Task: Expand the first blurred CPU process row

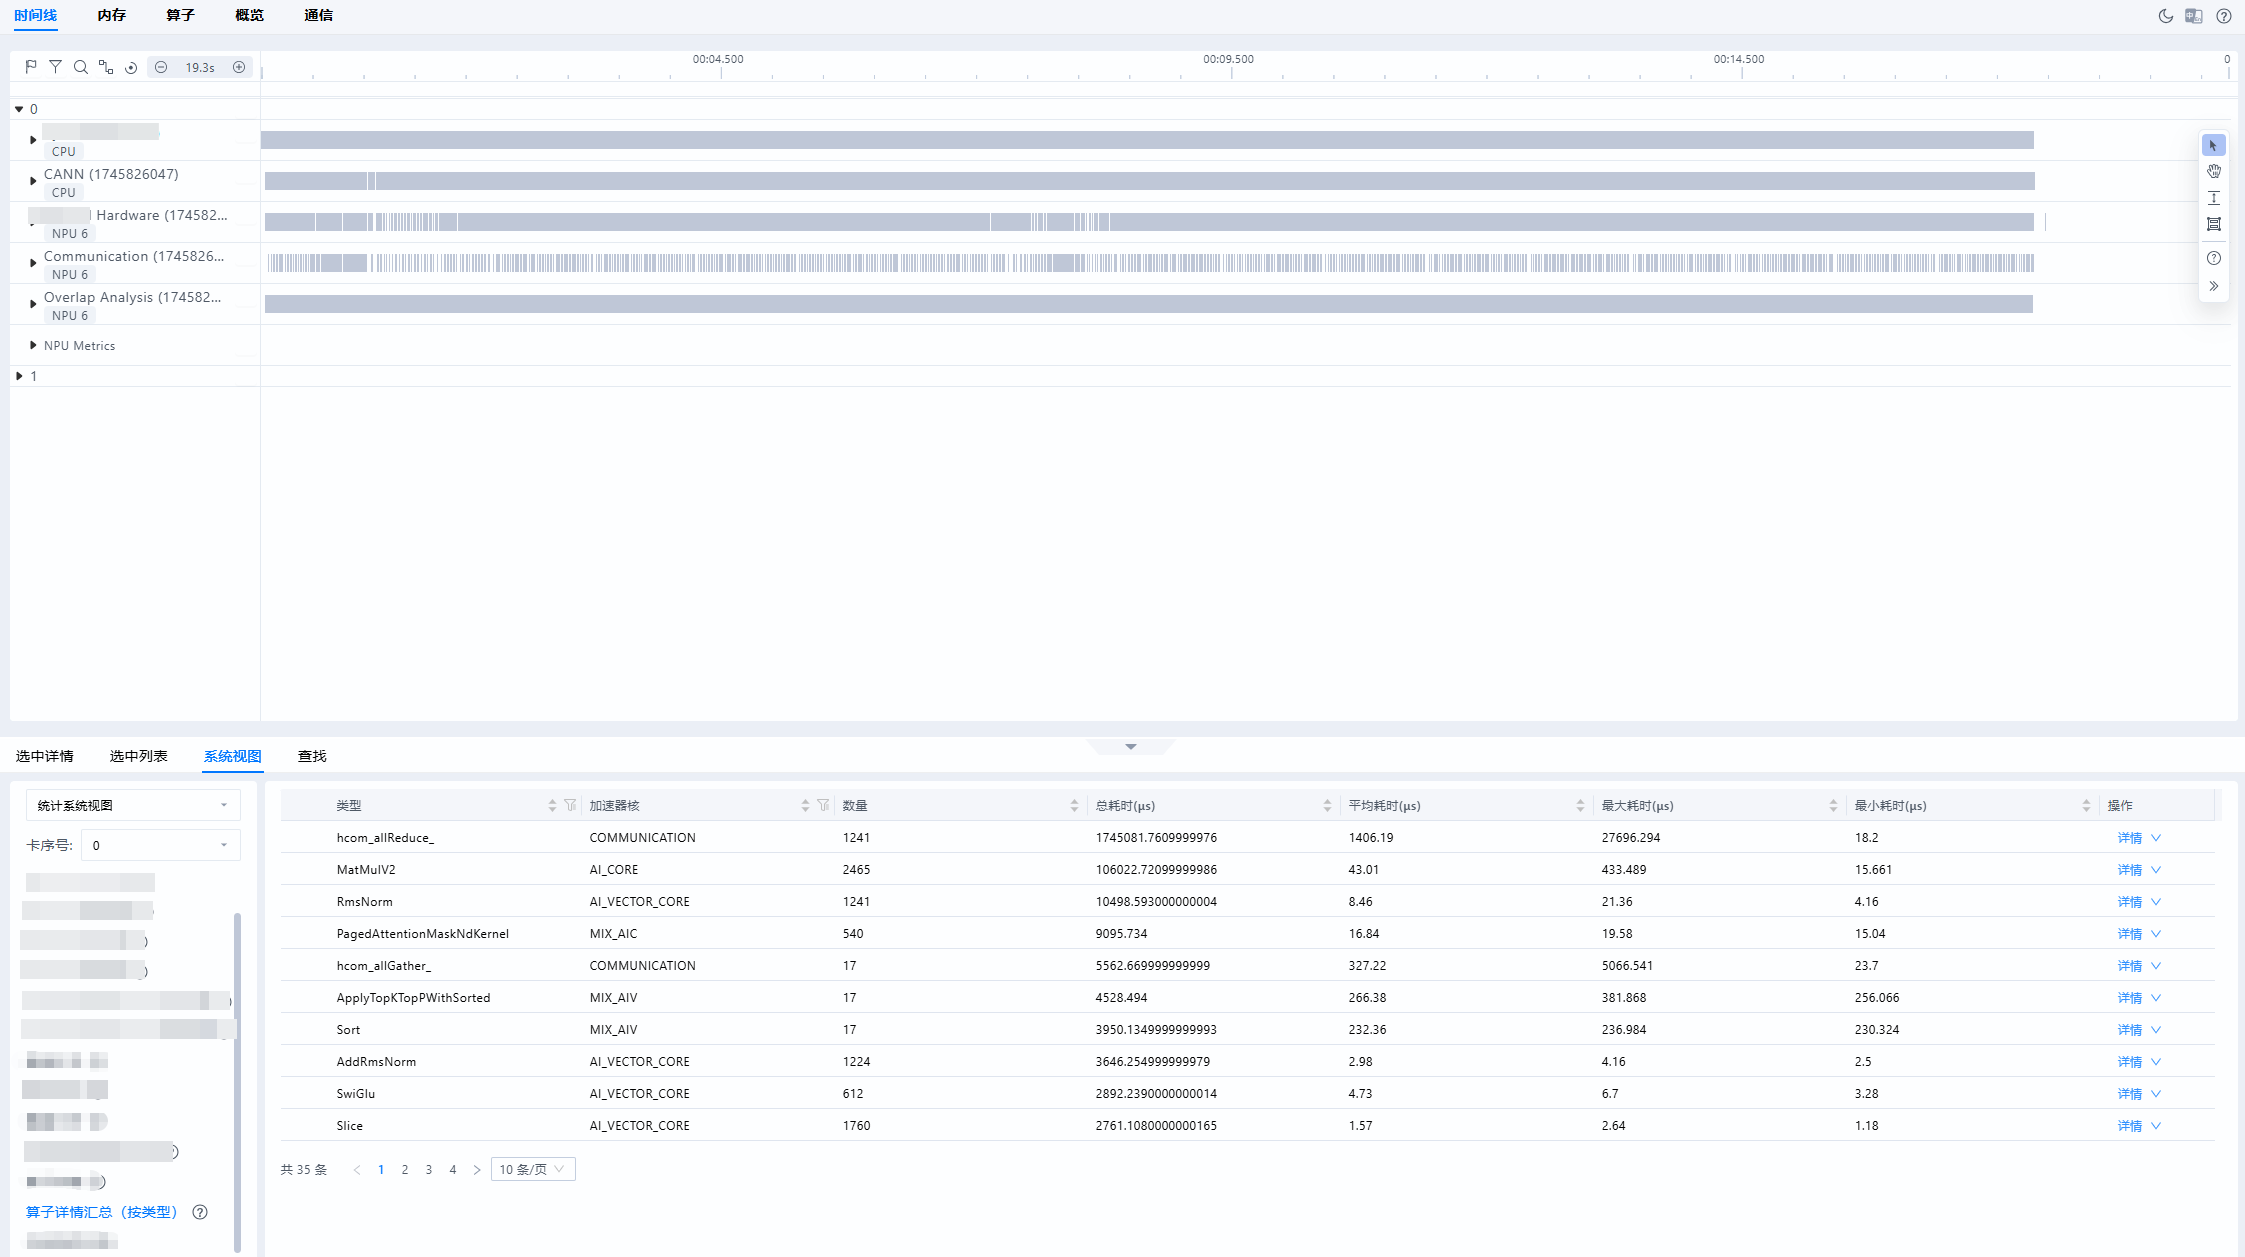Action: (x=33, y=140)
